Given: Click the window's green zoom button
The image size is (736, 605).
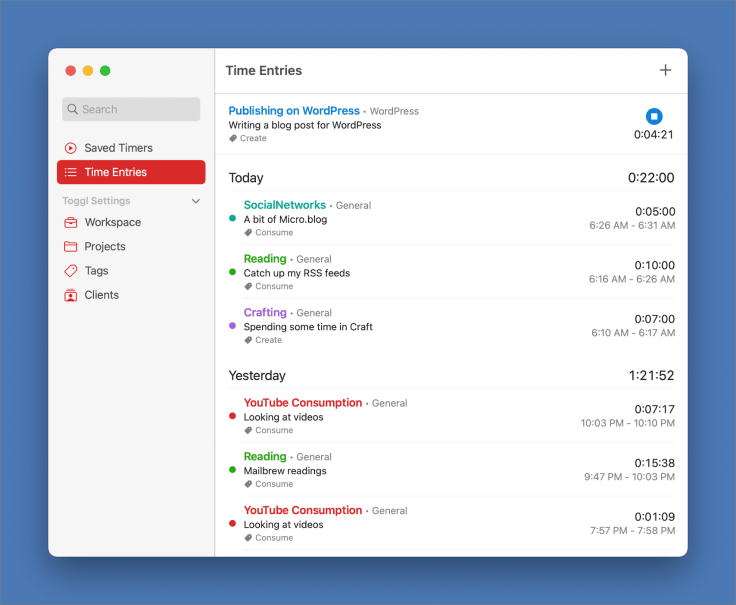Looking at the screenshot, I should (x=105, y=71).
